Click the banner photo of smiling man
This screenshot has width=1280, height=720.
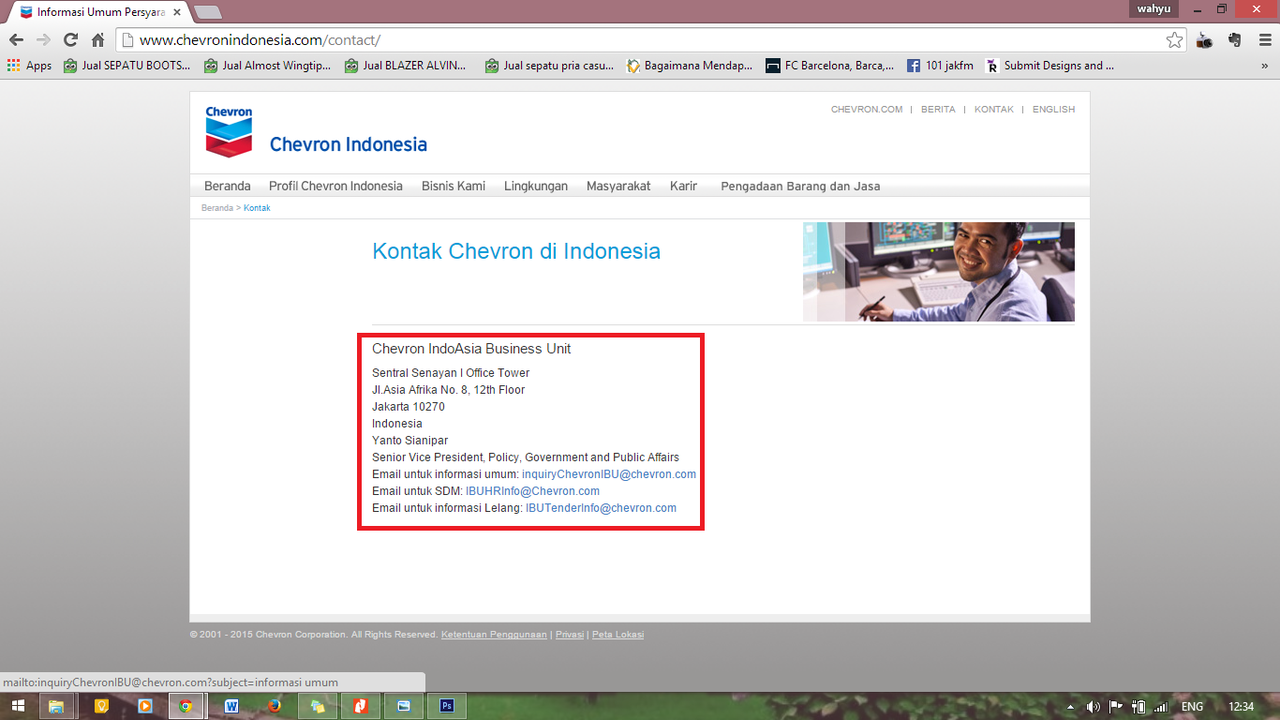coord(939,272)
